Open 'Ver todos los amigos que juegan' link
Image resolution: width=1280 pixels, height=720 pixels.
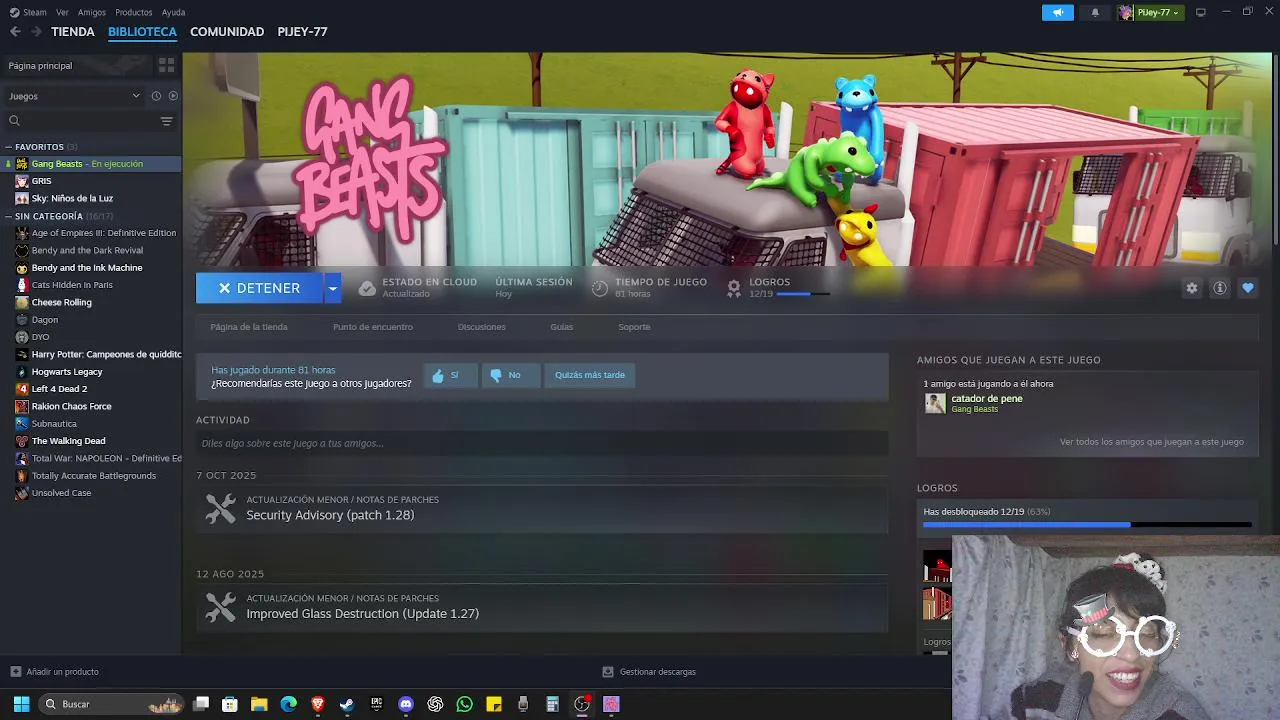(x=1152, y=442)
